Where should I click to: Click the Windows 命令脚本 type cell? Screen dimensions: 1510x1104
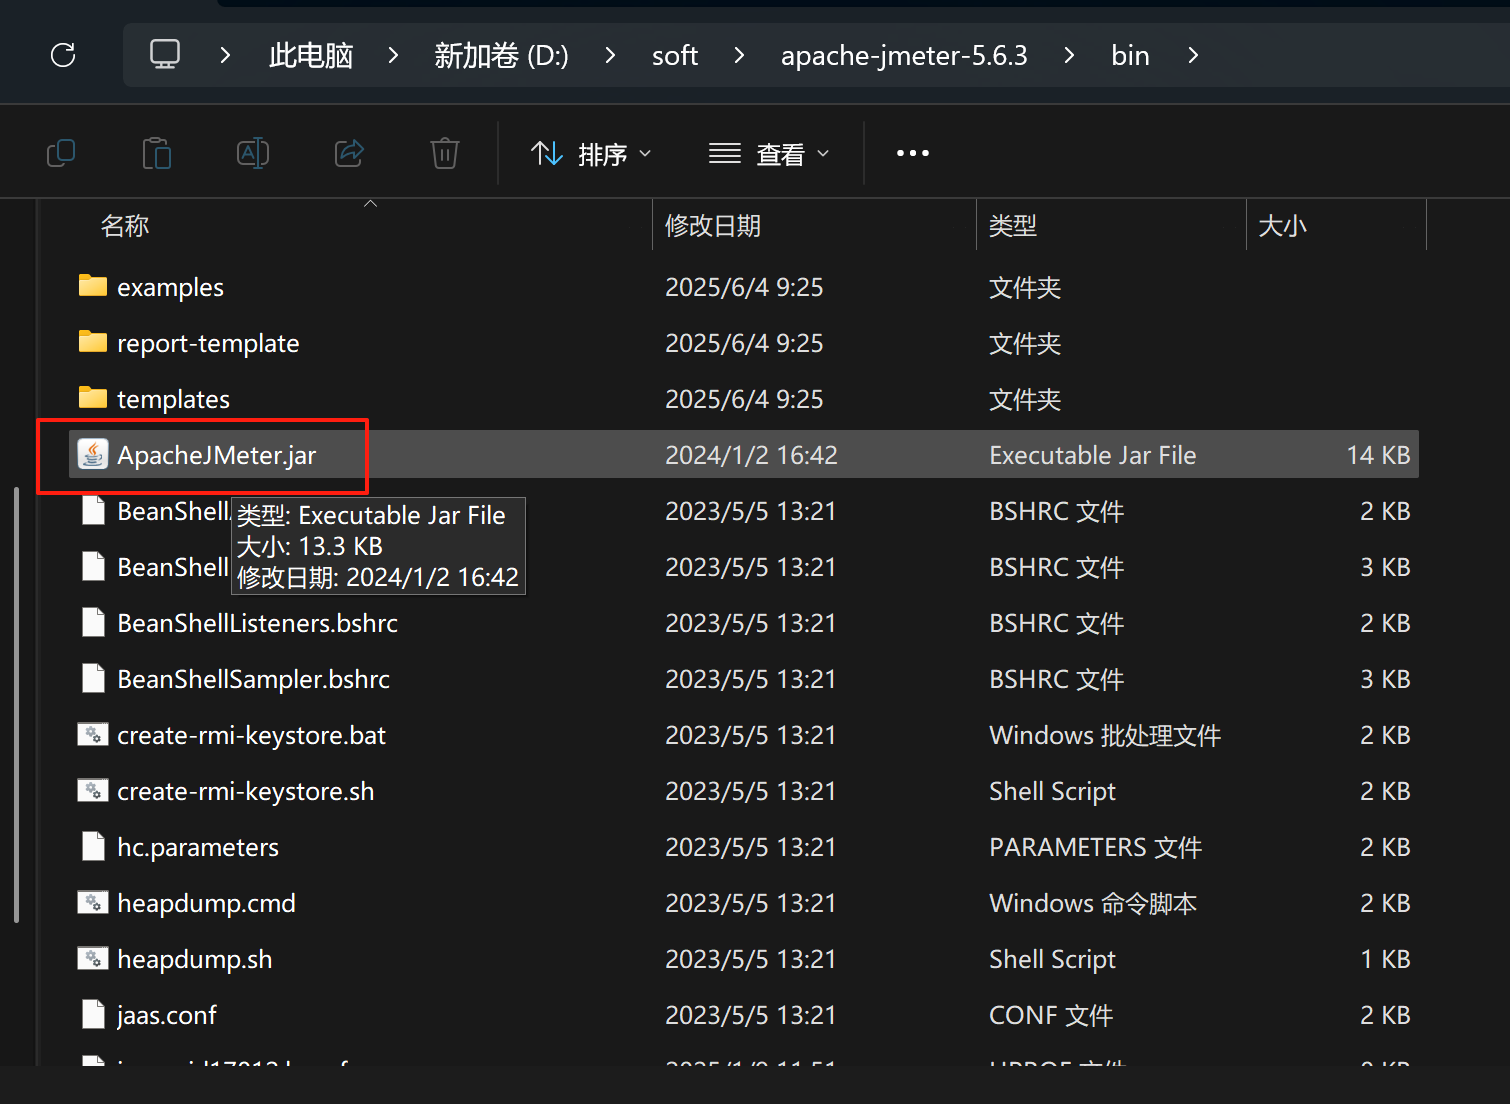[x=1093, y=903]
